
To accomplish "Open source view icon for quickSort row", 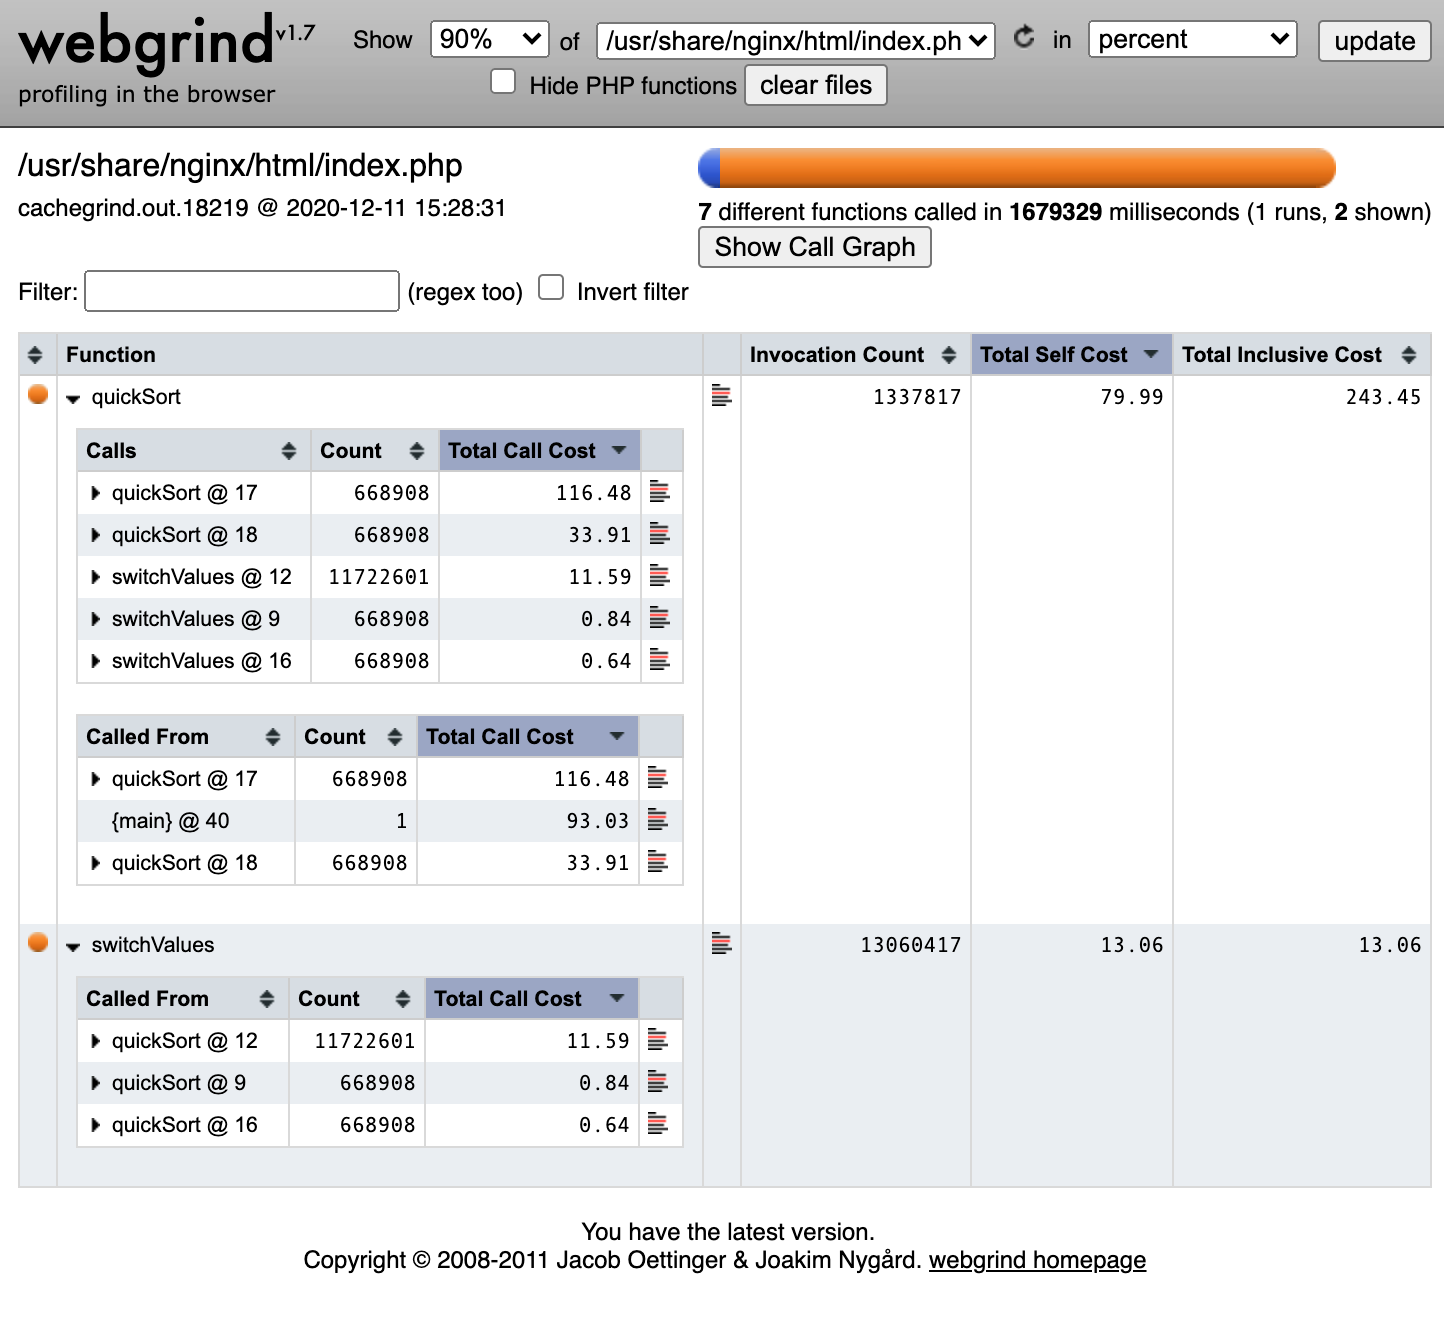I will point(721,396).
